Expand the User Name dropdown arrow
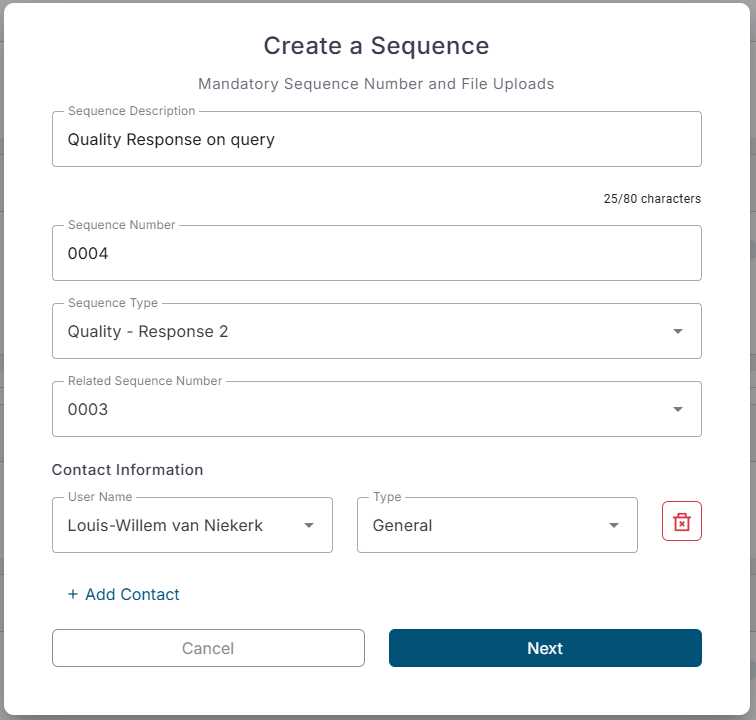 (309, 525)
